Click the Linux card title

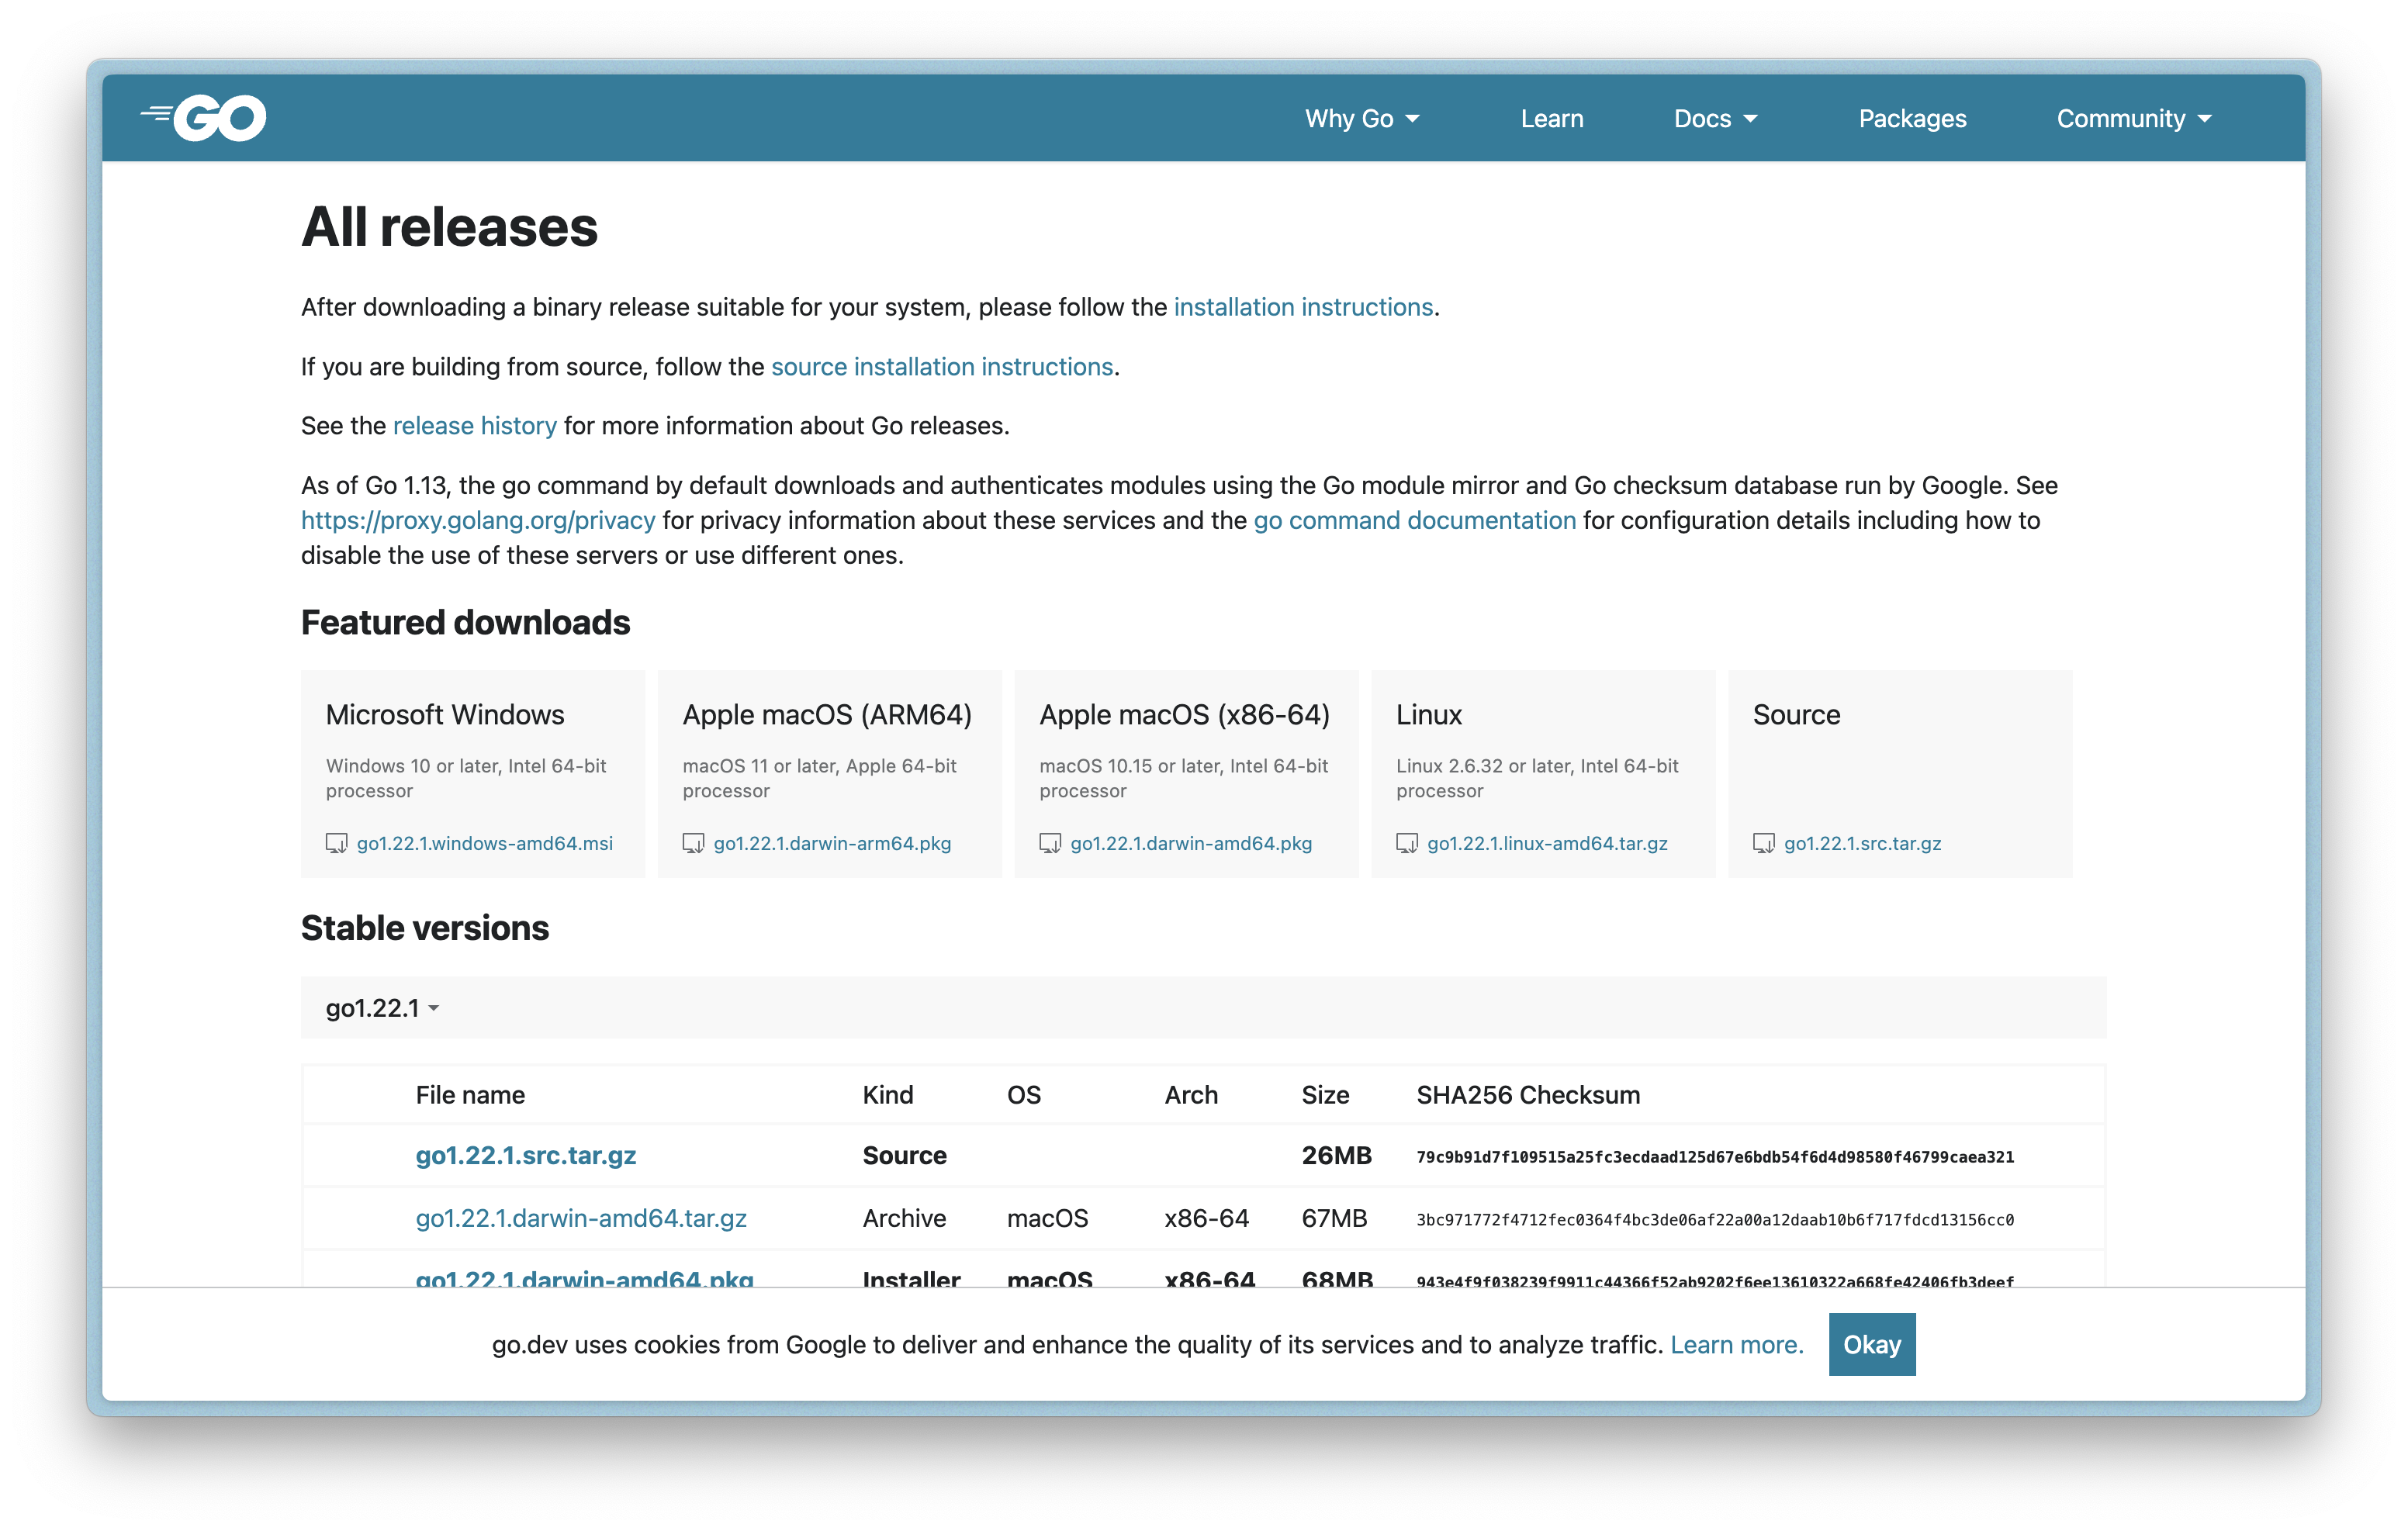coord(1428,714)
